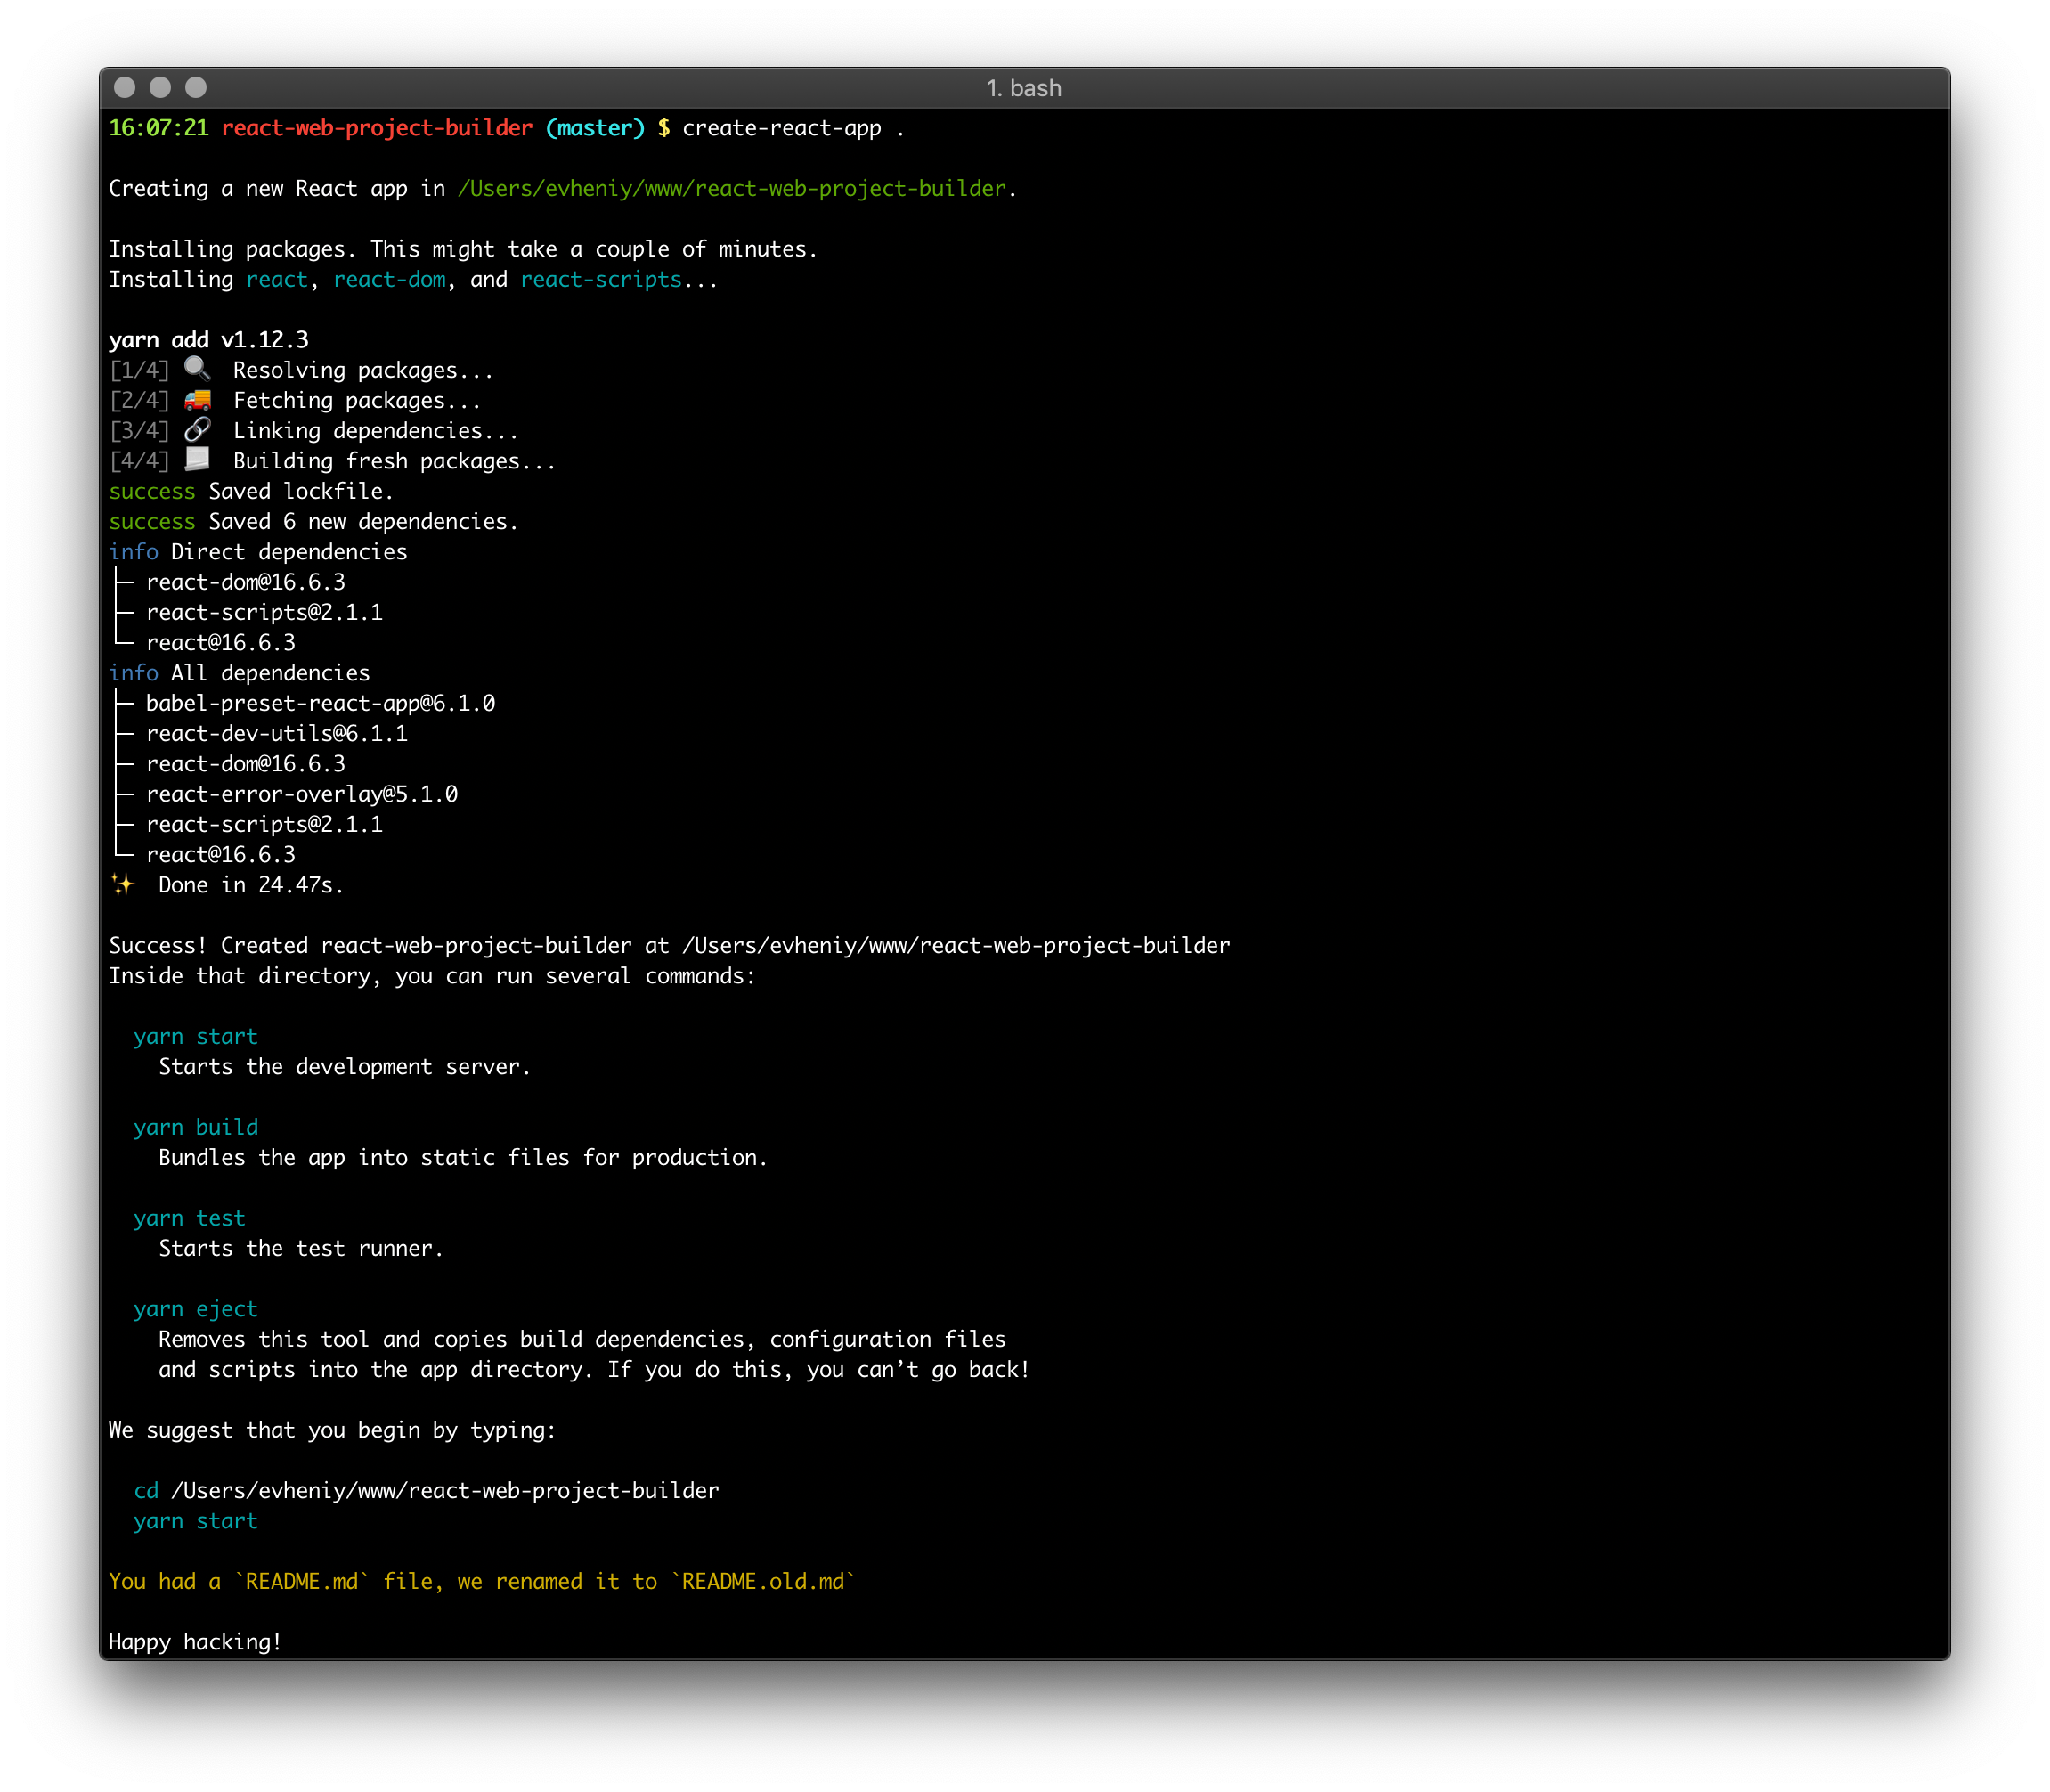Click the 1. bash title bar tab

(x=1024, y=88)
